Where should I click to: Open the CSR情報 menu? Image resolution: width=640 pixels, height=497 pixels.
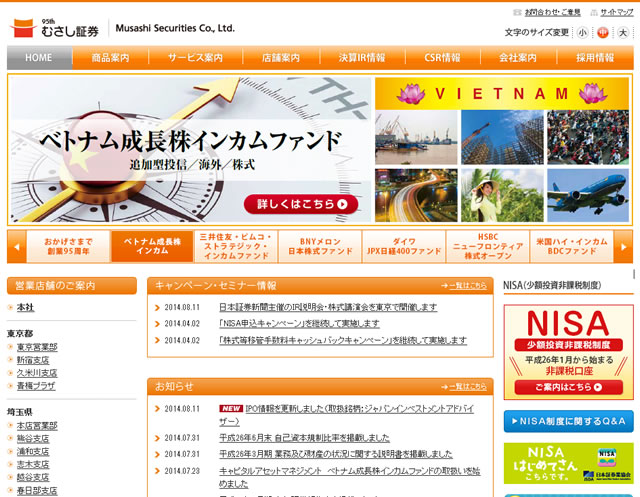click(442, 58)
